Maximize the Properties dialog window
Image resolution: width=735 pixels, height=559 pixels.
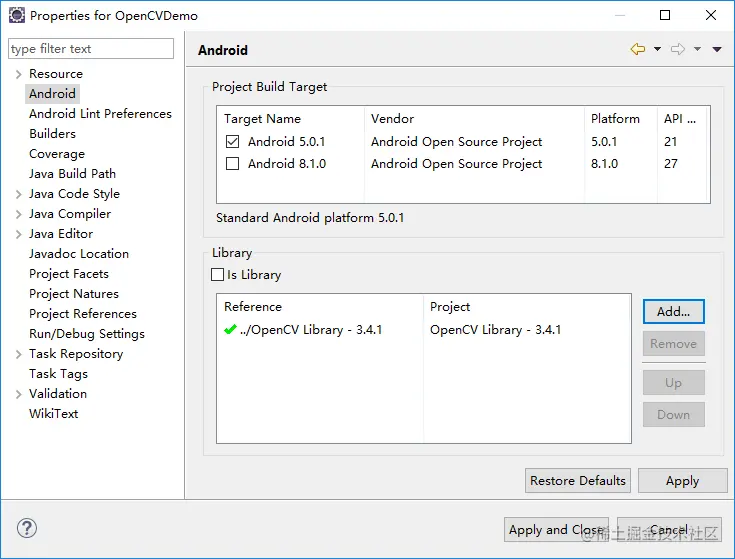point(665,15)
